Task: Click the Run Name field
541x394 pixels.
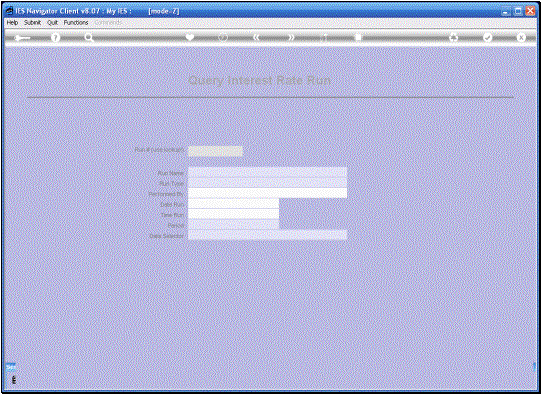Action: coord(267,172)
